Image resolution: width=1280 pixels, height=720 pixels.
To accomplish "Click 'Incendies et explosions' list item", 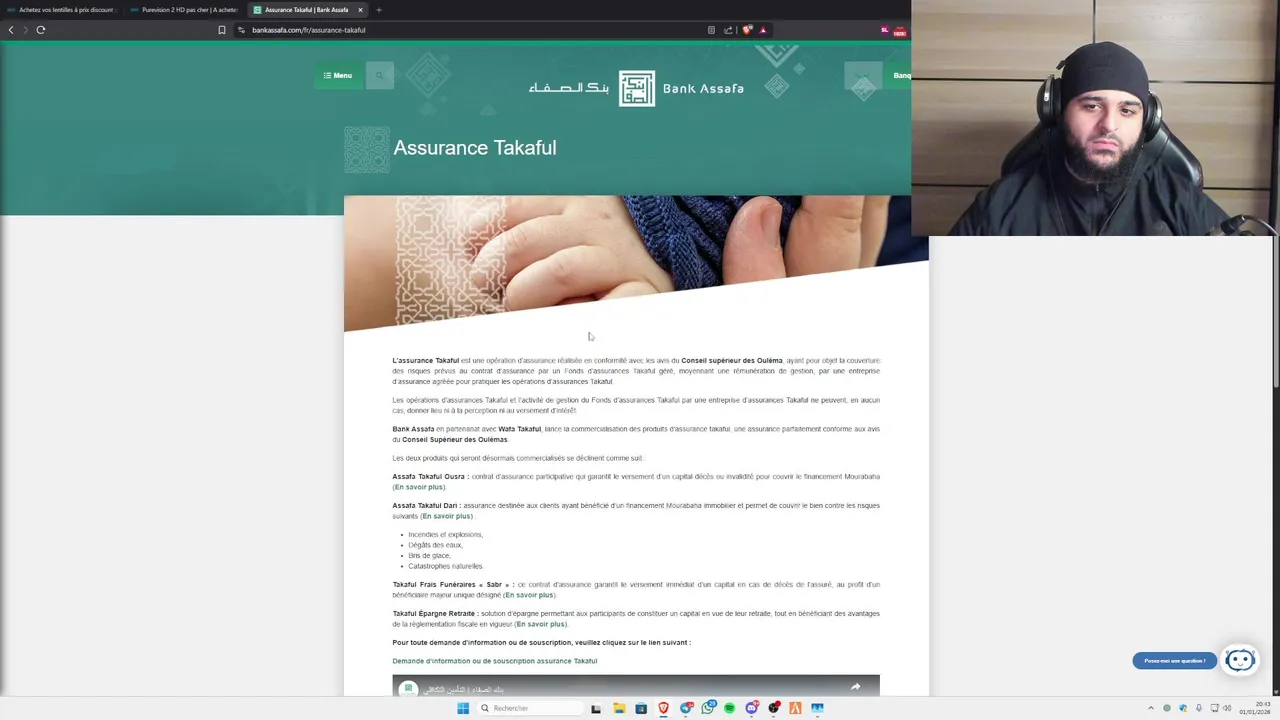I will point(445,535).
